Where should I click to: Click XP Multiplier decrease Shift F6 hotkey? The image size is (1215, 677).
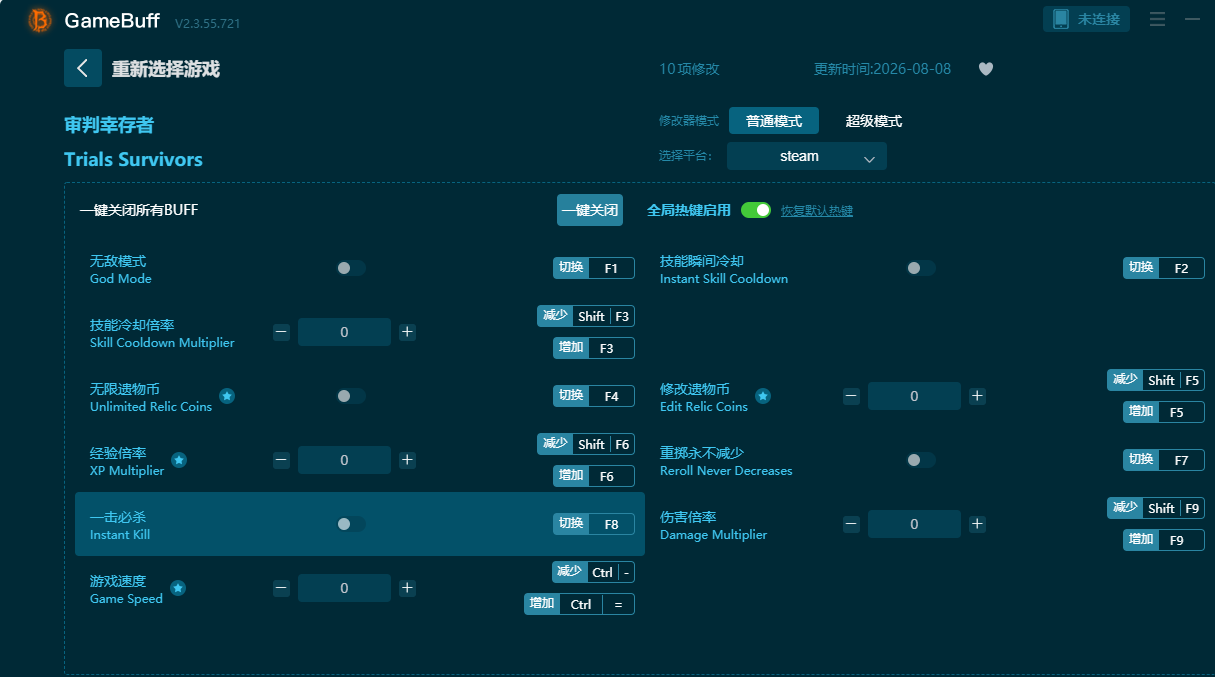(x=586, y=444)
